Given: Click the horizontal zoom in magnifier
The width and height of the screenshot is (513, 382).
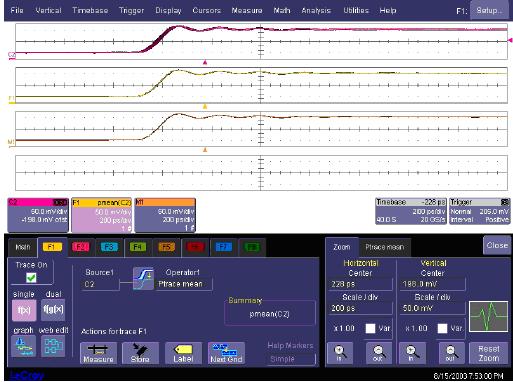Looking at the screenshot, I should [340, 353].
